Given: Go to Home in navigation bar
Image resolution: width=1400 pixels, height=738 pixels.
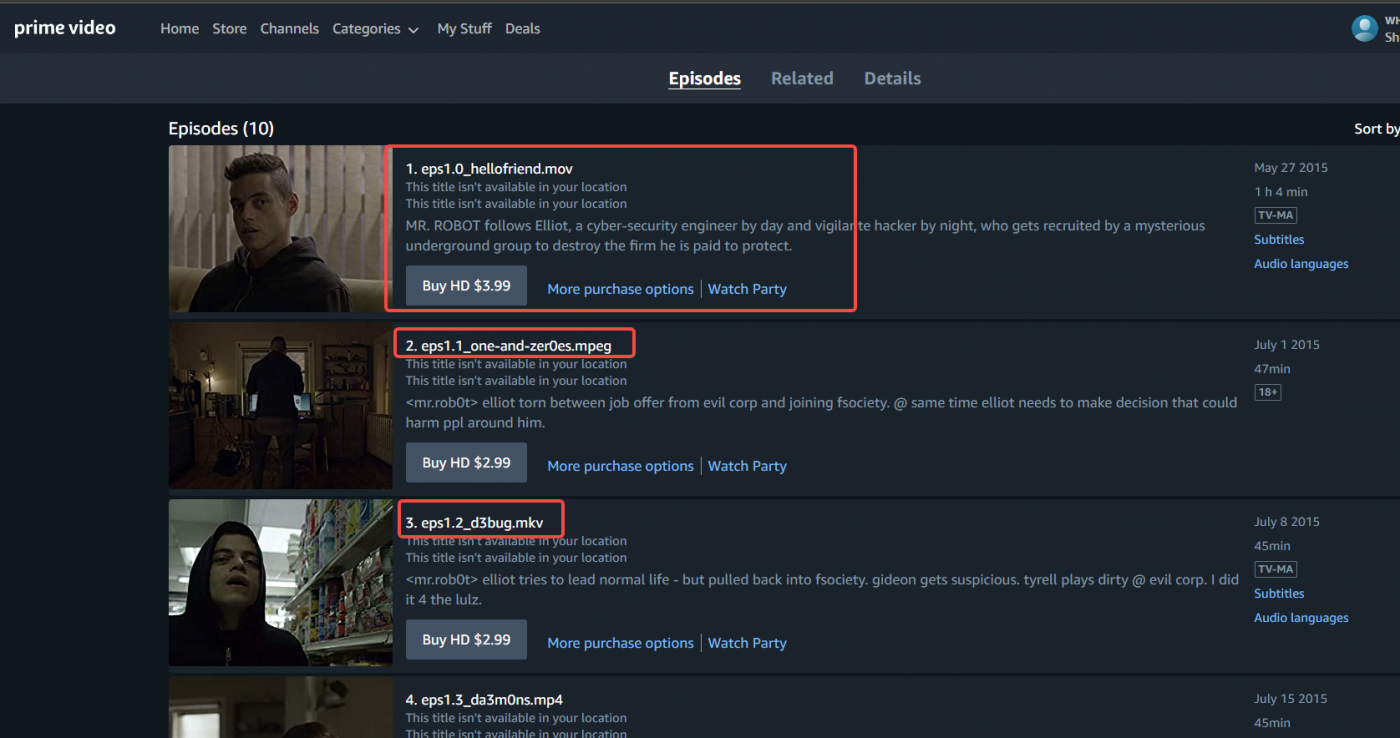Looking at the screenshot, I should (x=179, y=29).
